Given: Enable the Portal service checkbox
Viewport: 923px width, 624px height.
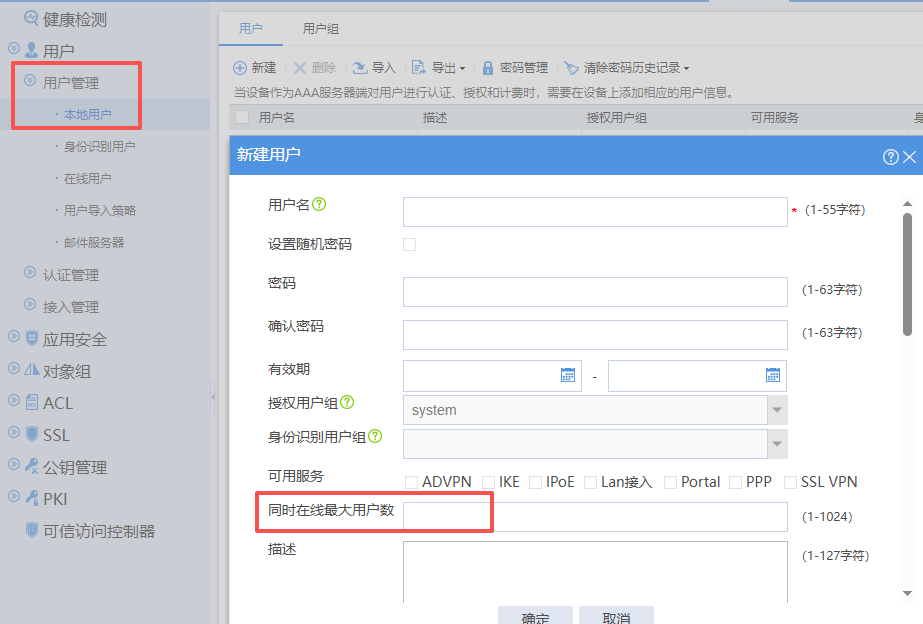Looking at the screenshot, I should point(670,483).
